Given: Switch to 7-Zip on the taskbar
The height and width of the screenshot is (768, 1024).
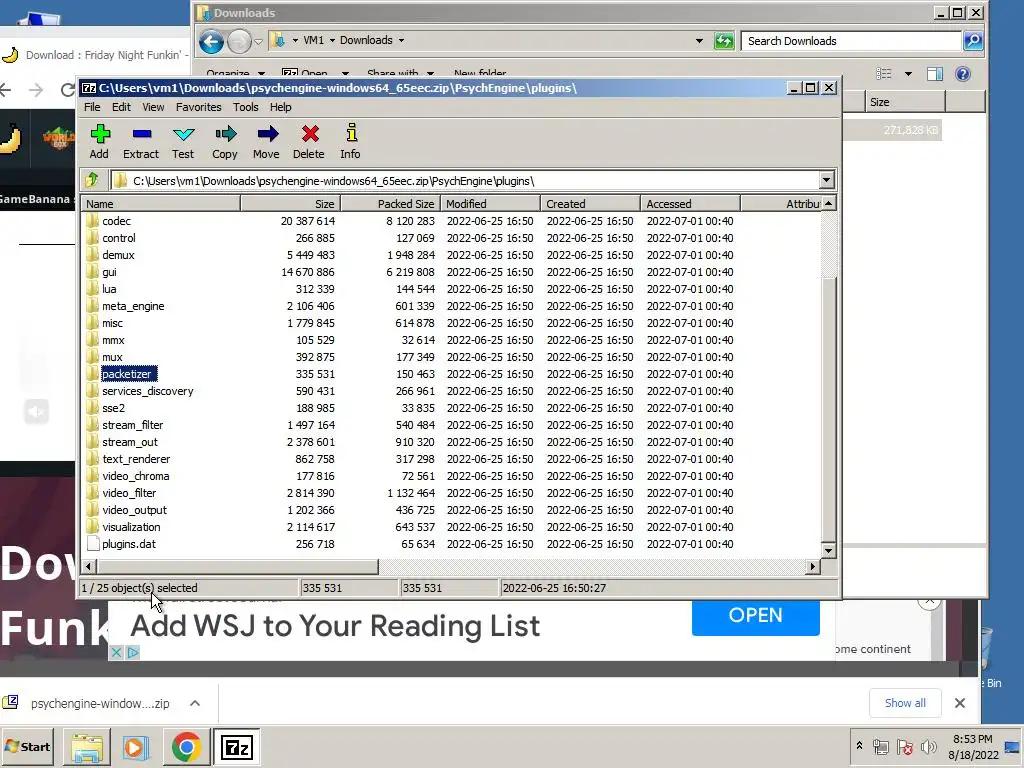Looking at the screenshot, I should tap(236, 747).
